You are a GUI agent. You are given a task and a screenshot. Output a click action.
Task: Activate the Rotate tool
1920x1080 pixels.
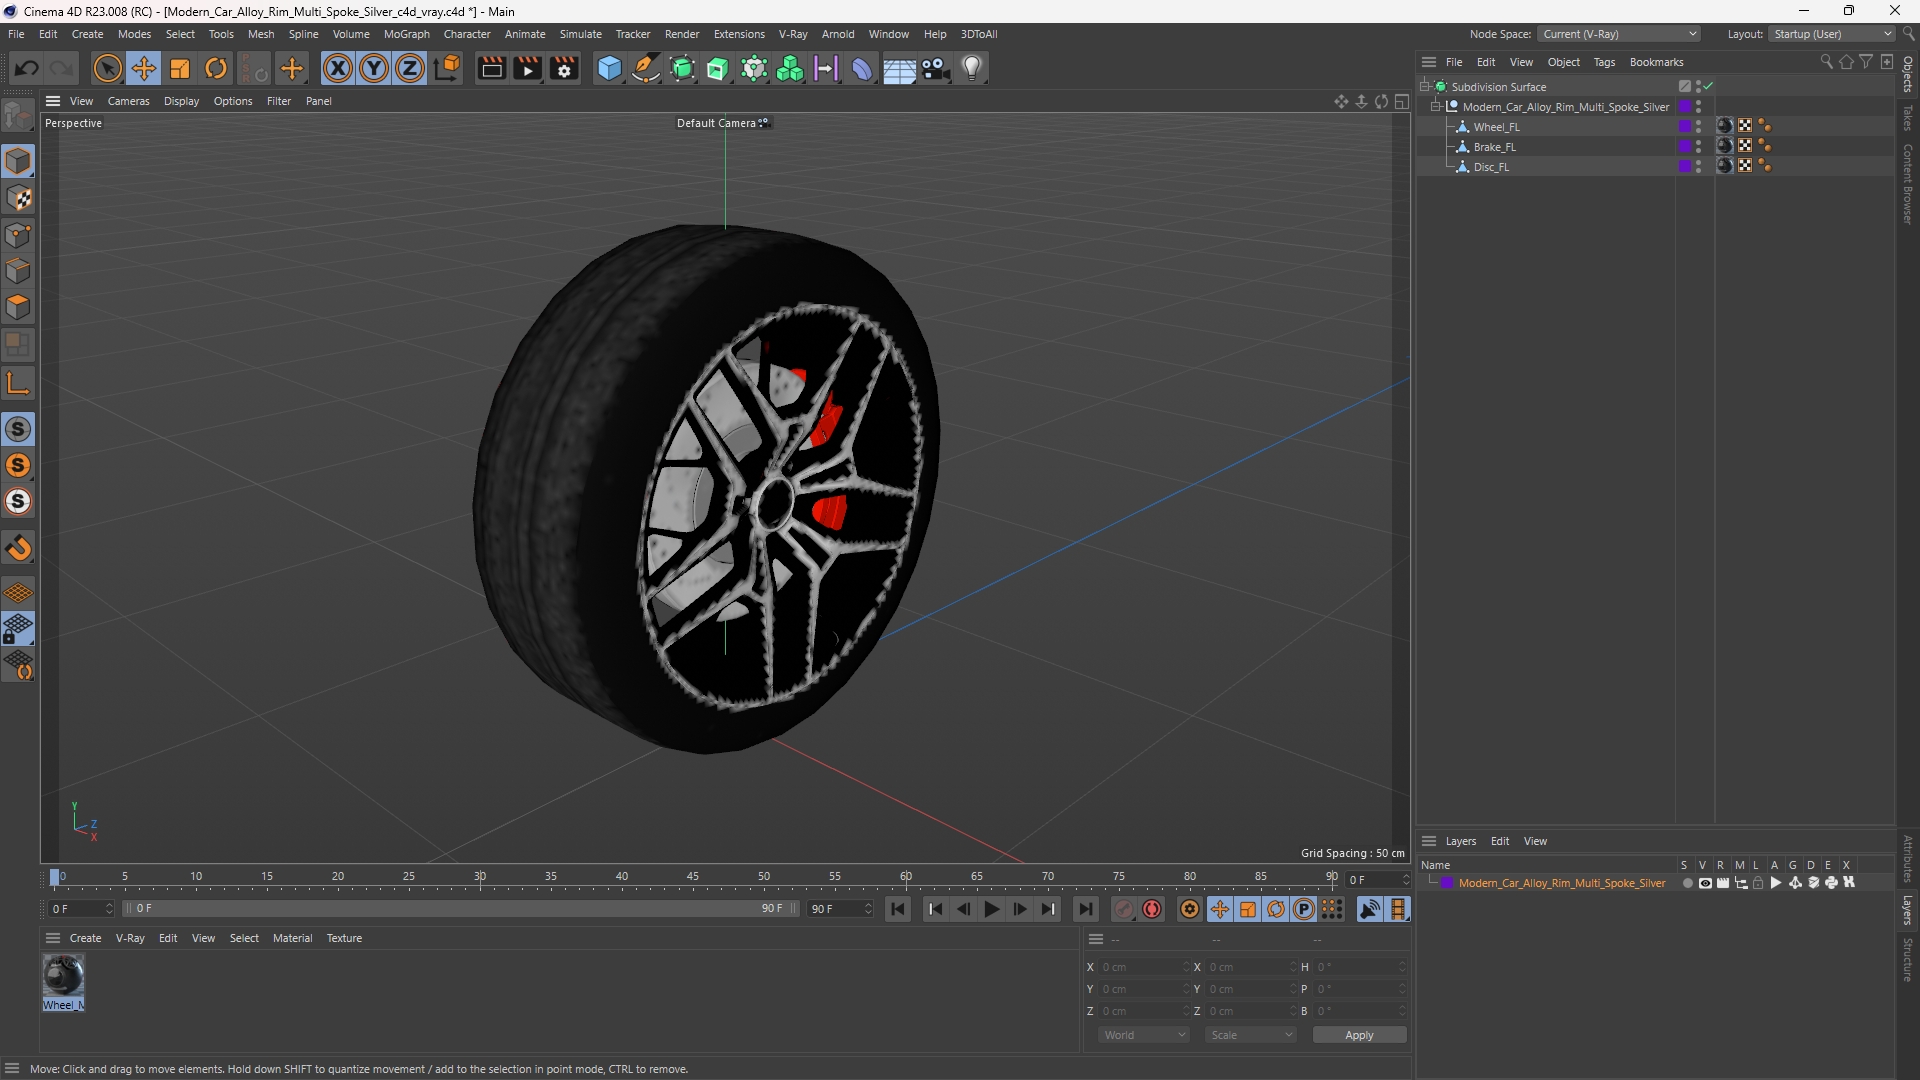216,68
